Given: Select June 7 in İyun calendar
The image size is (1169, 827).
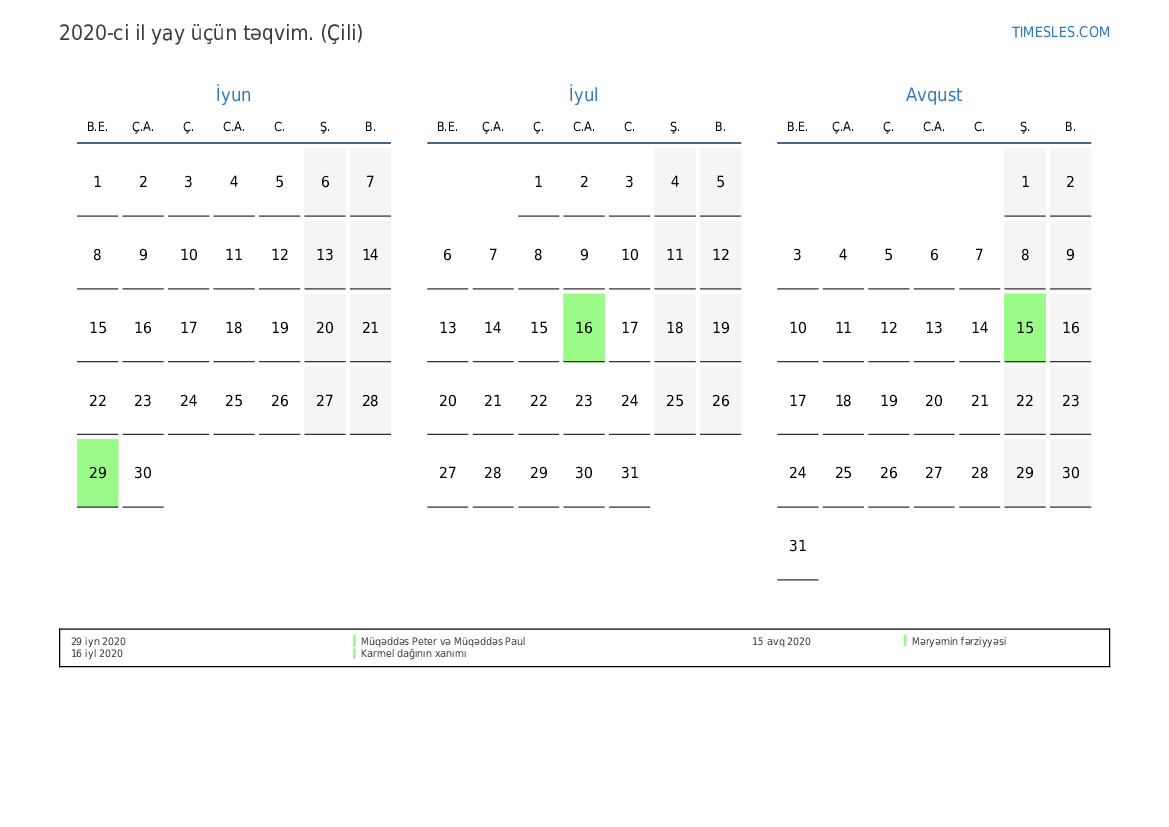Looking at the screenshot, I should click(371, 182).
